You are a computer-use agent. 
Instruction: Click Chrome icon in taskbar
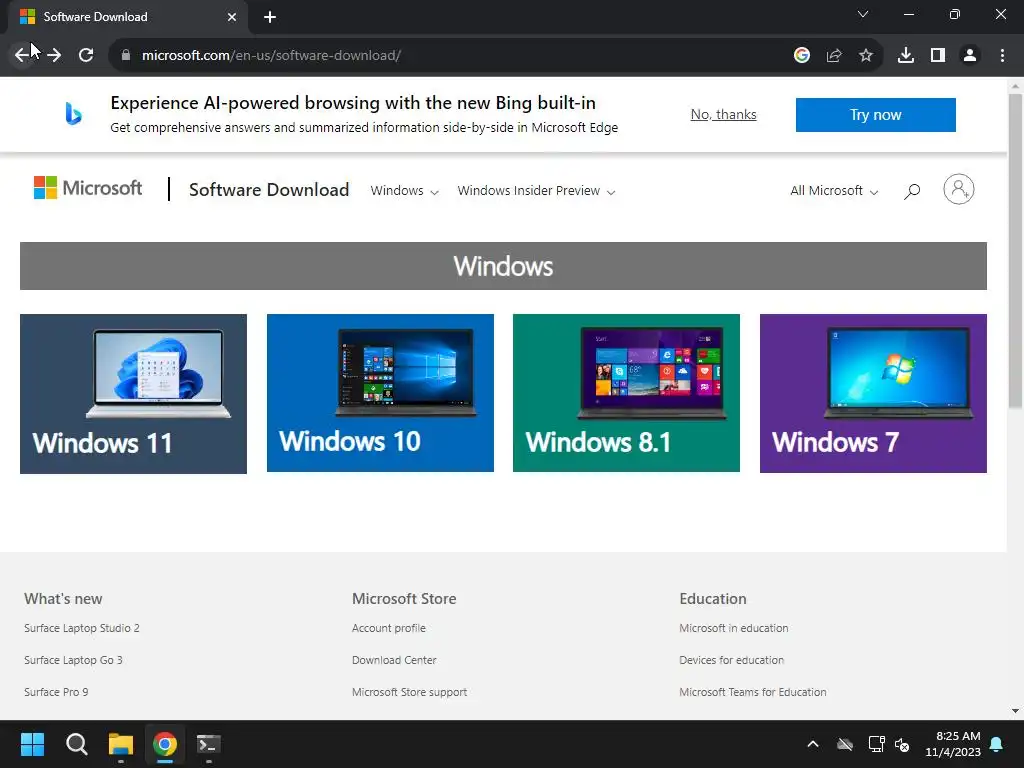(165, 744)
